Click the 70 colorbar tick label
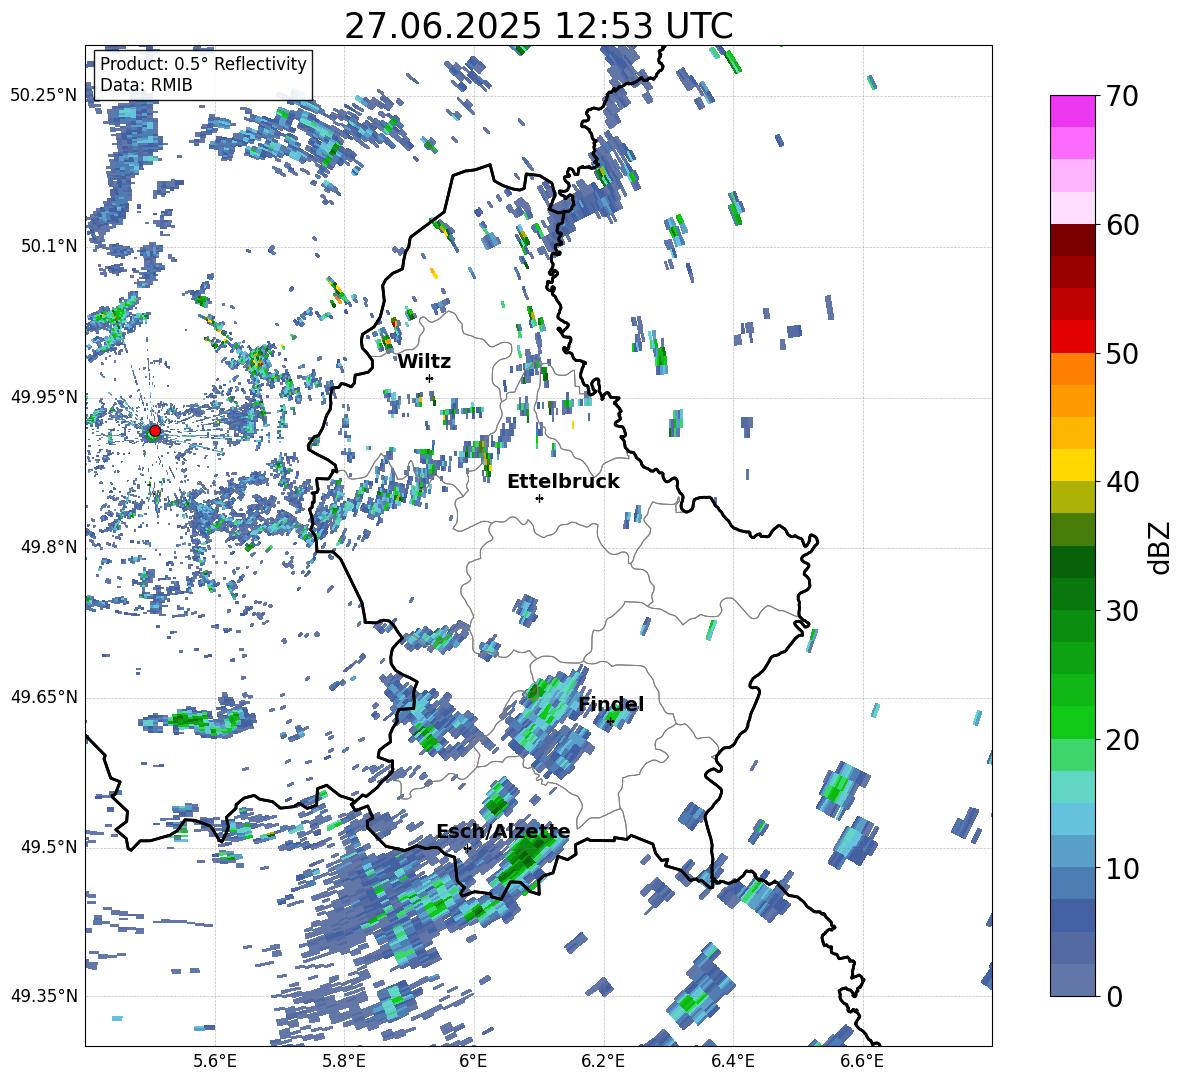Screen dimensions: 1184x1081 pyautogui.click(x=1122, y=97)
